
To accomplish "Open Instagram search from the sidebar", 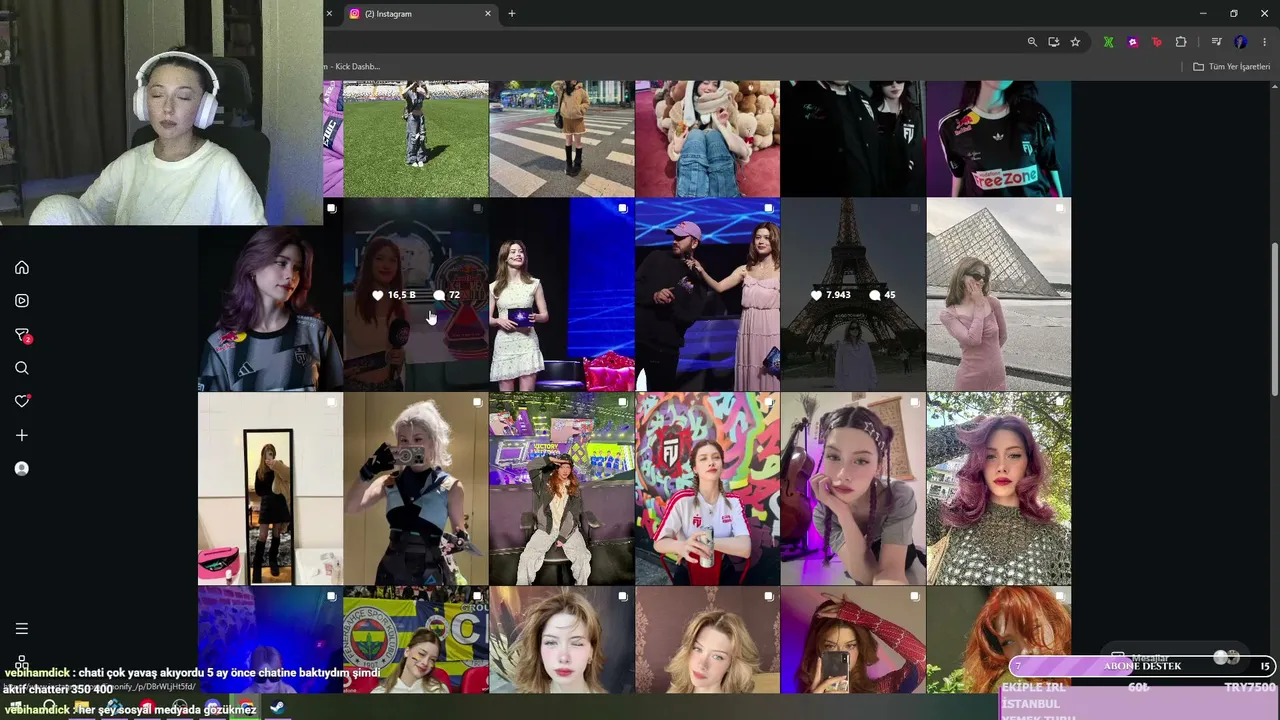I will (21, 368).
